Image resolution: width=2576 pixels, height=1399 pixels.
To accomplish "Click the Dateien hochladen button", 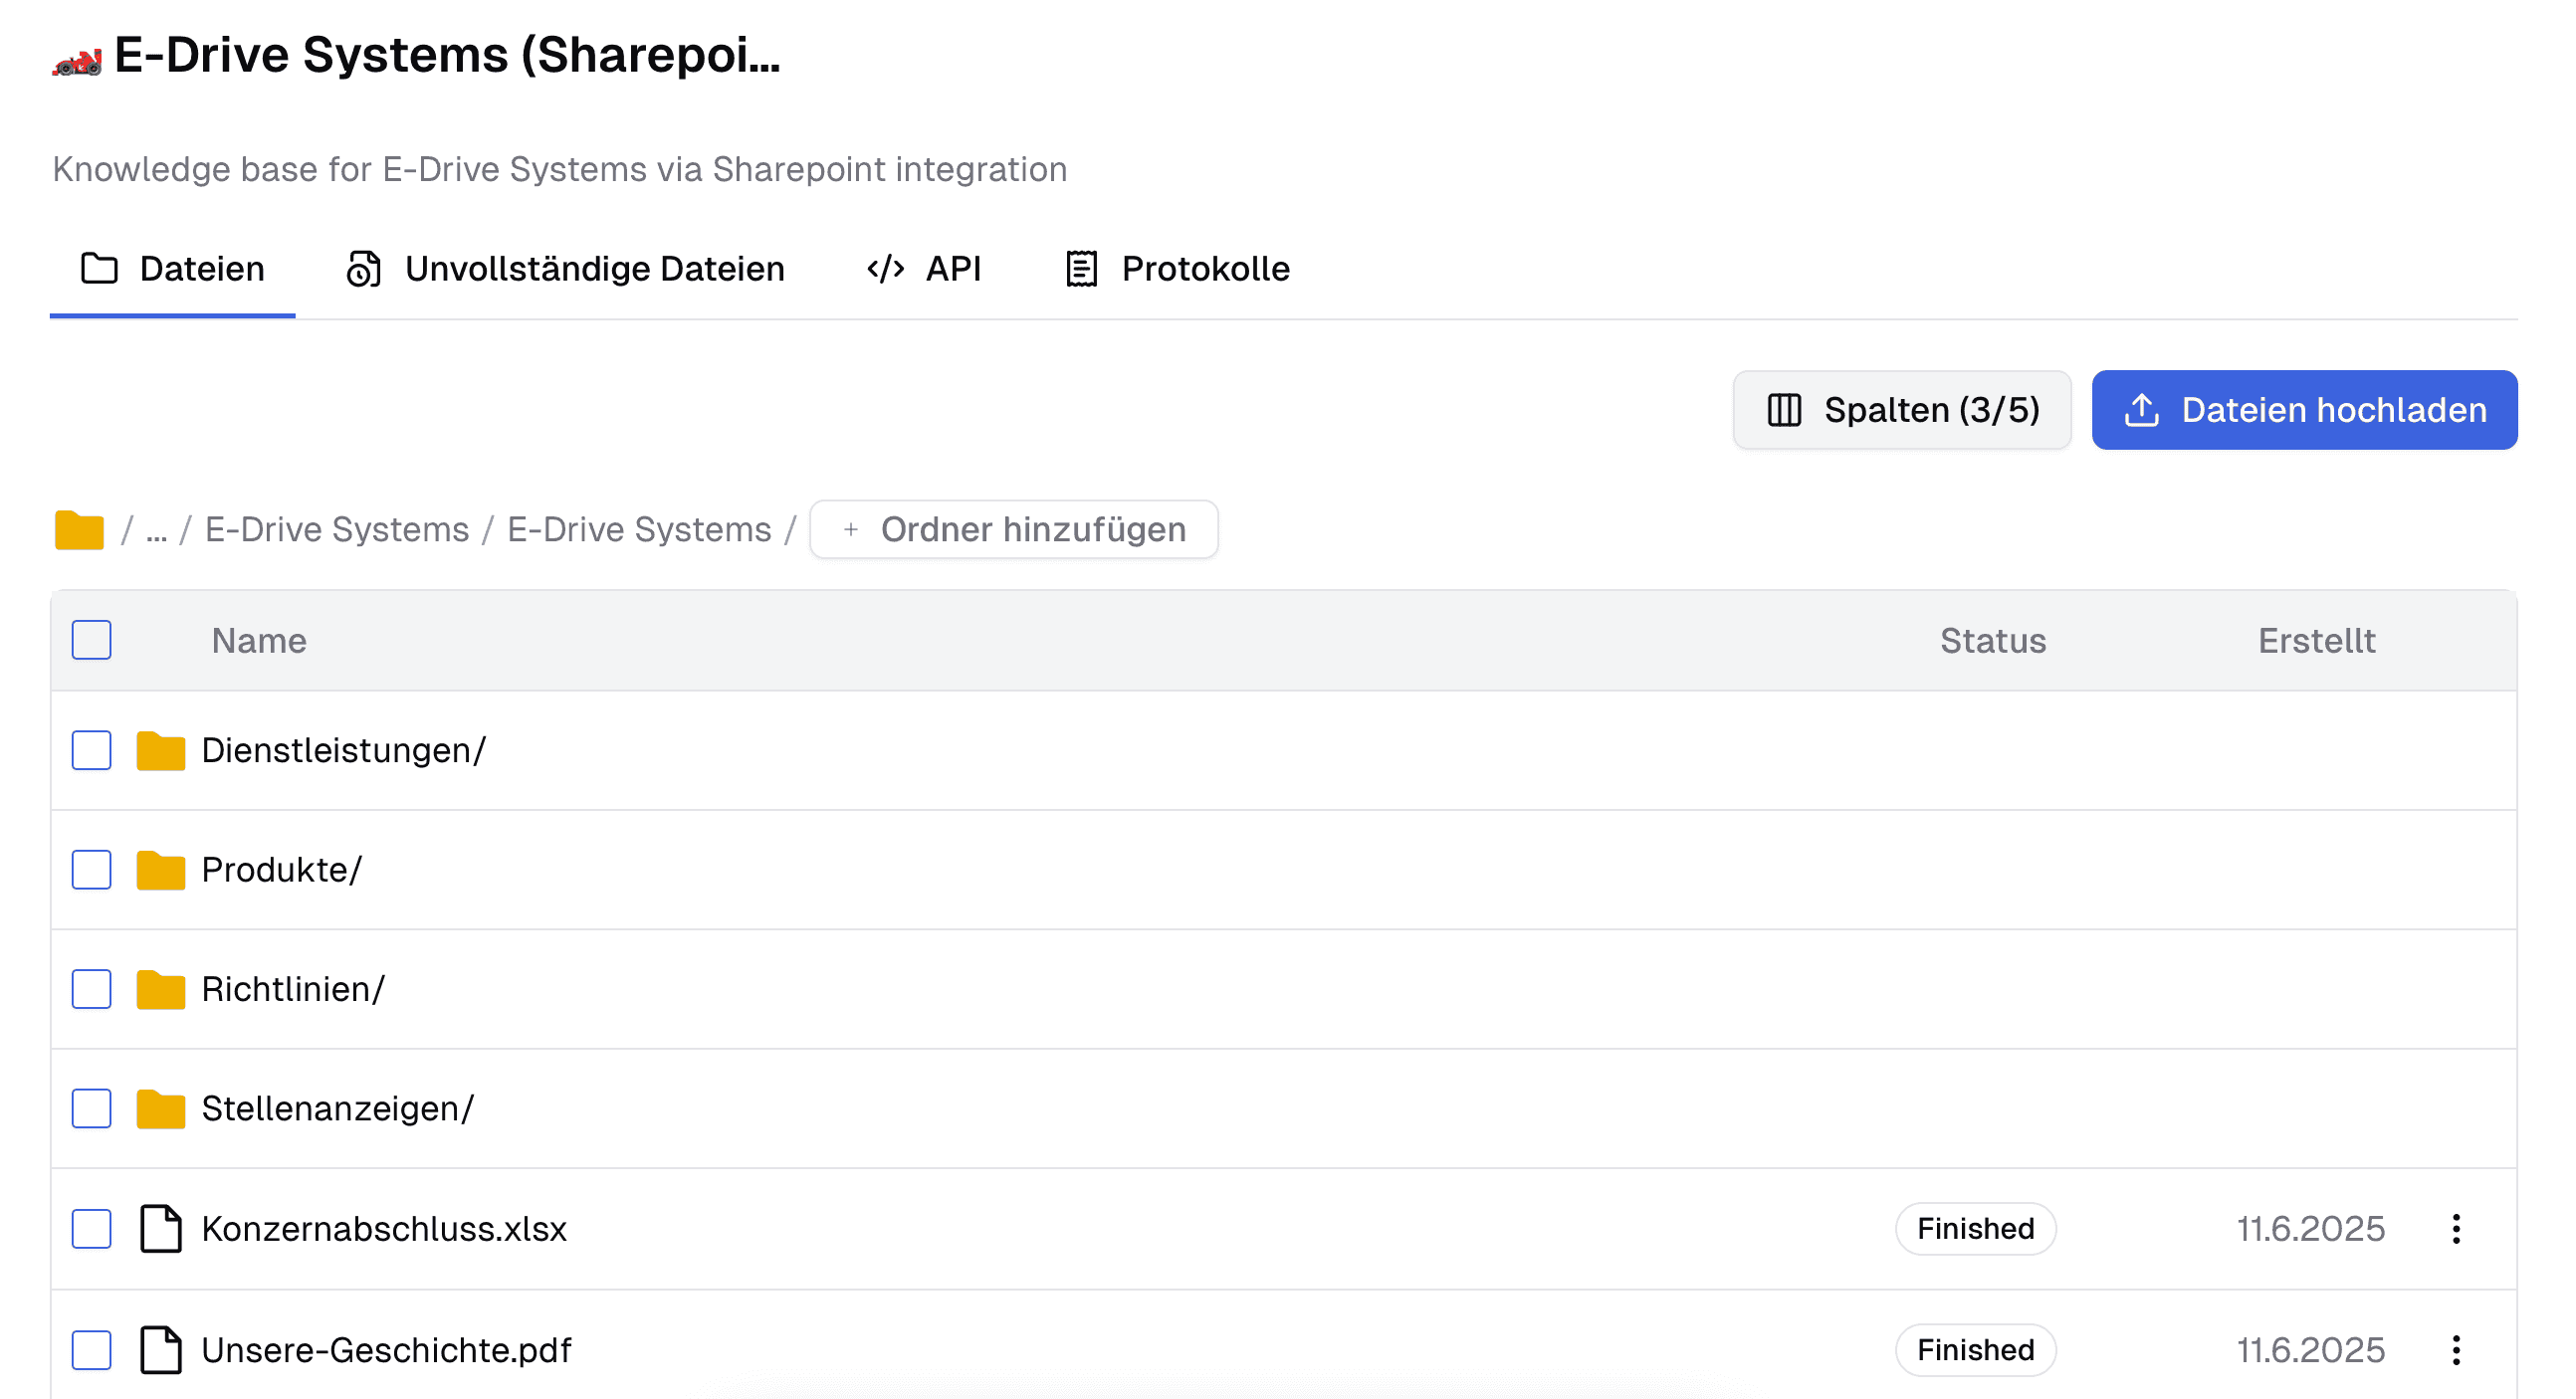I will 2304,409.
